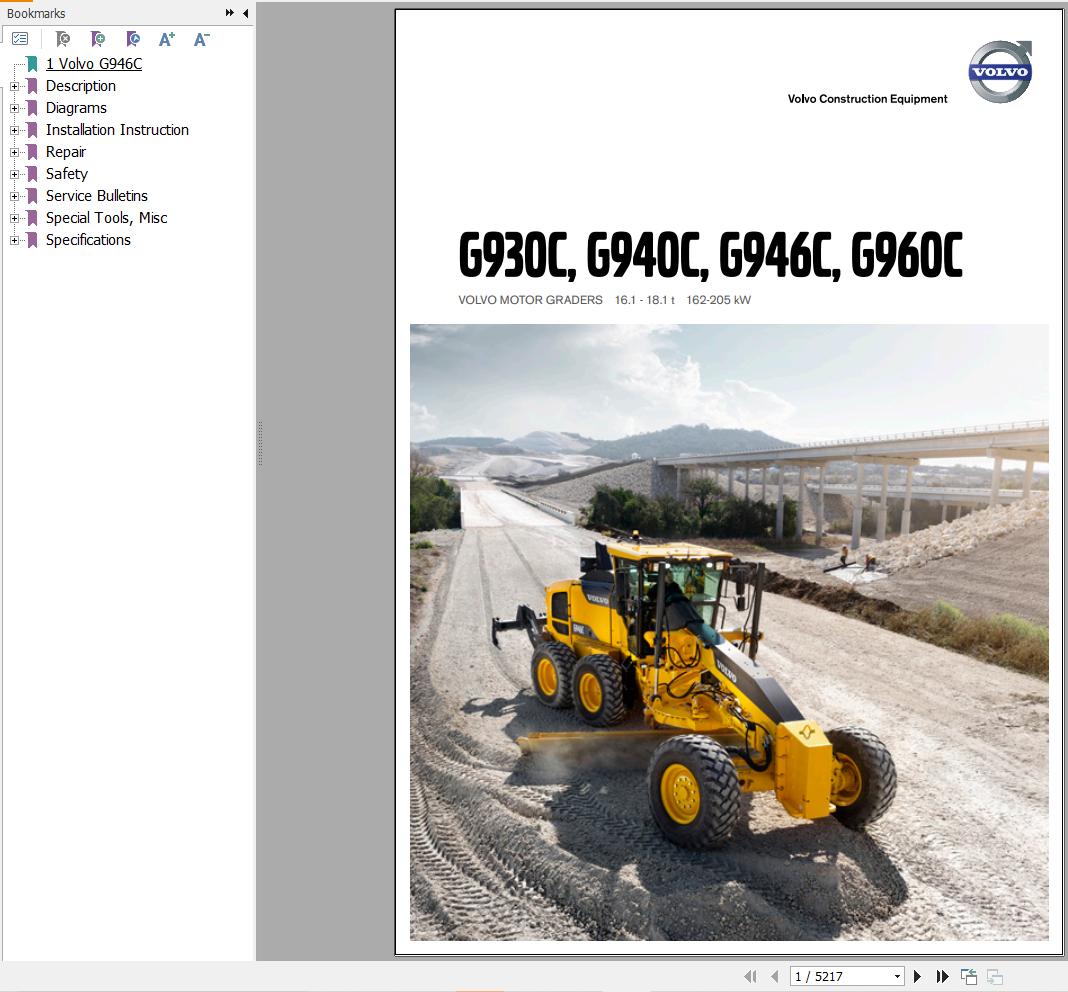
Task: Expand the Repair bookmark
Action: [14, 153]
